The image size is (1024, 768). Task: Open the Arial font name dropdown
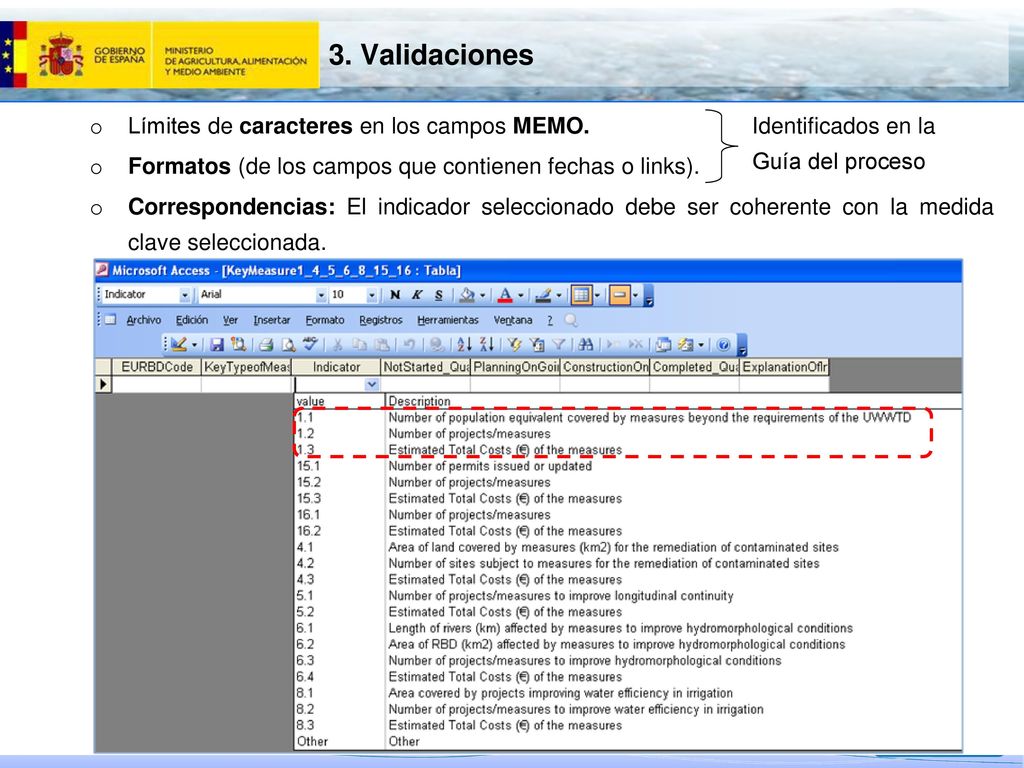click(x=321, y=295)
